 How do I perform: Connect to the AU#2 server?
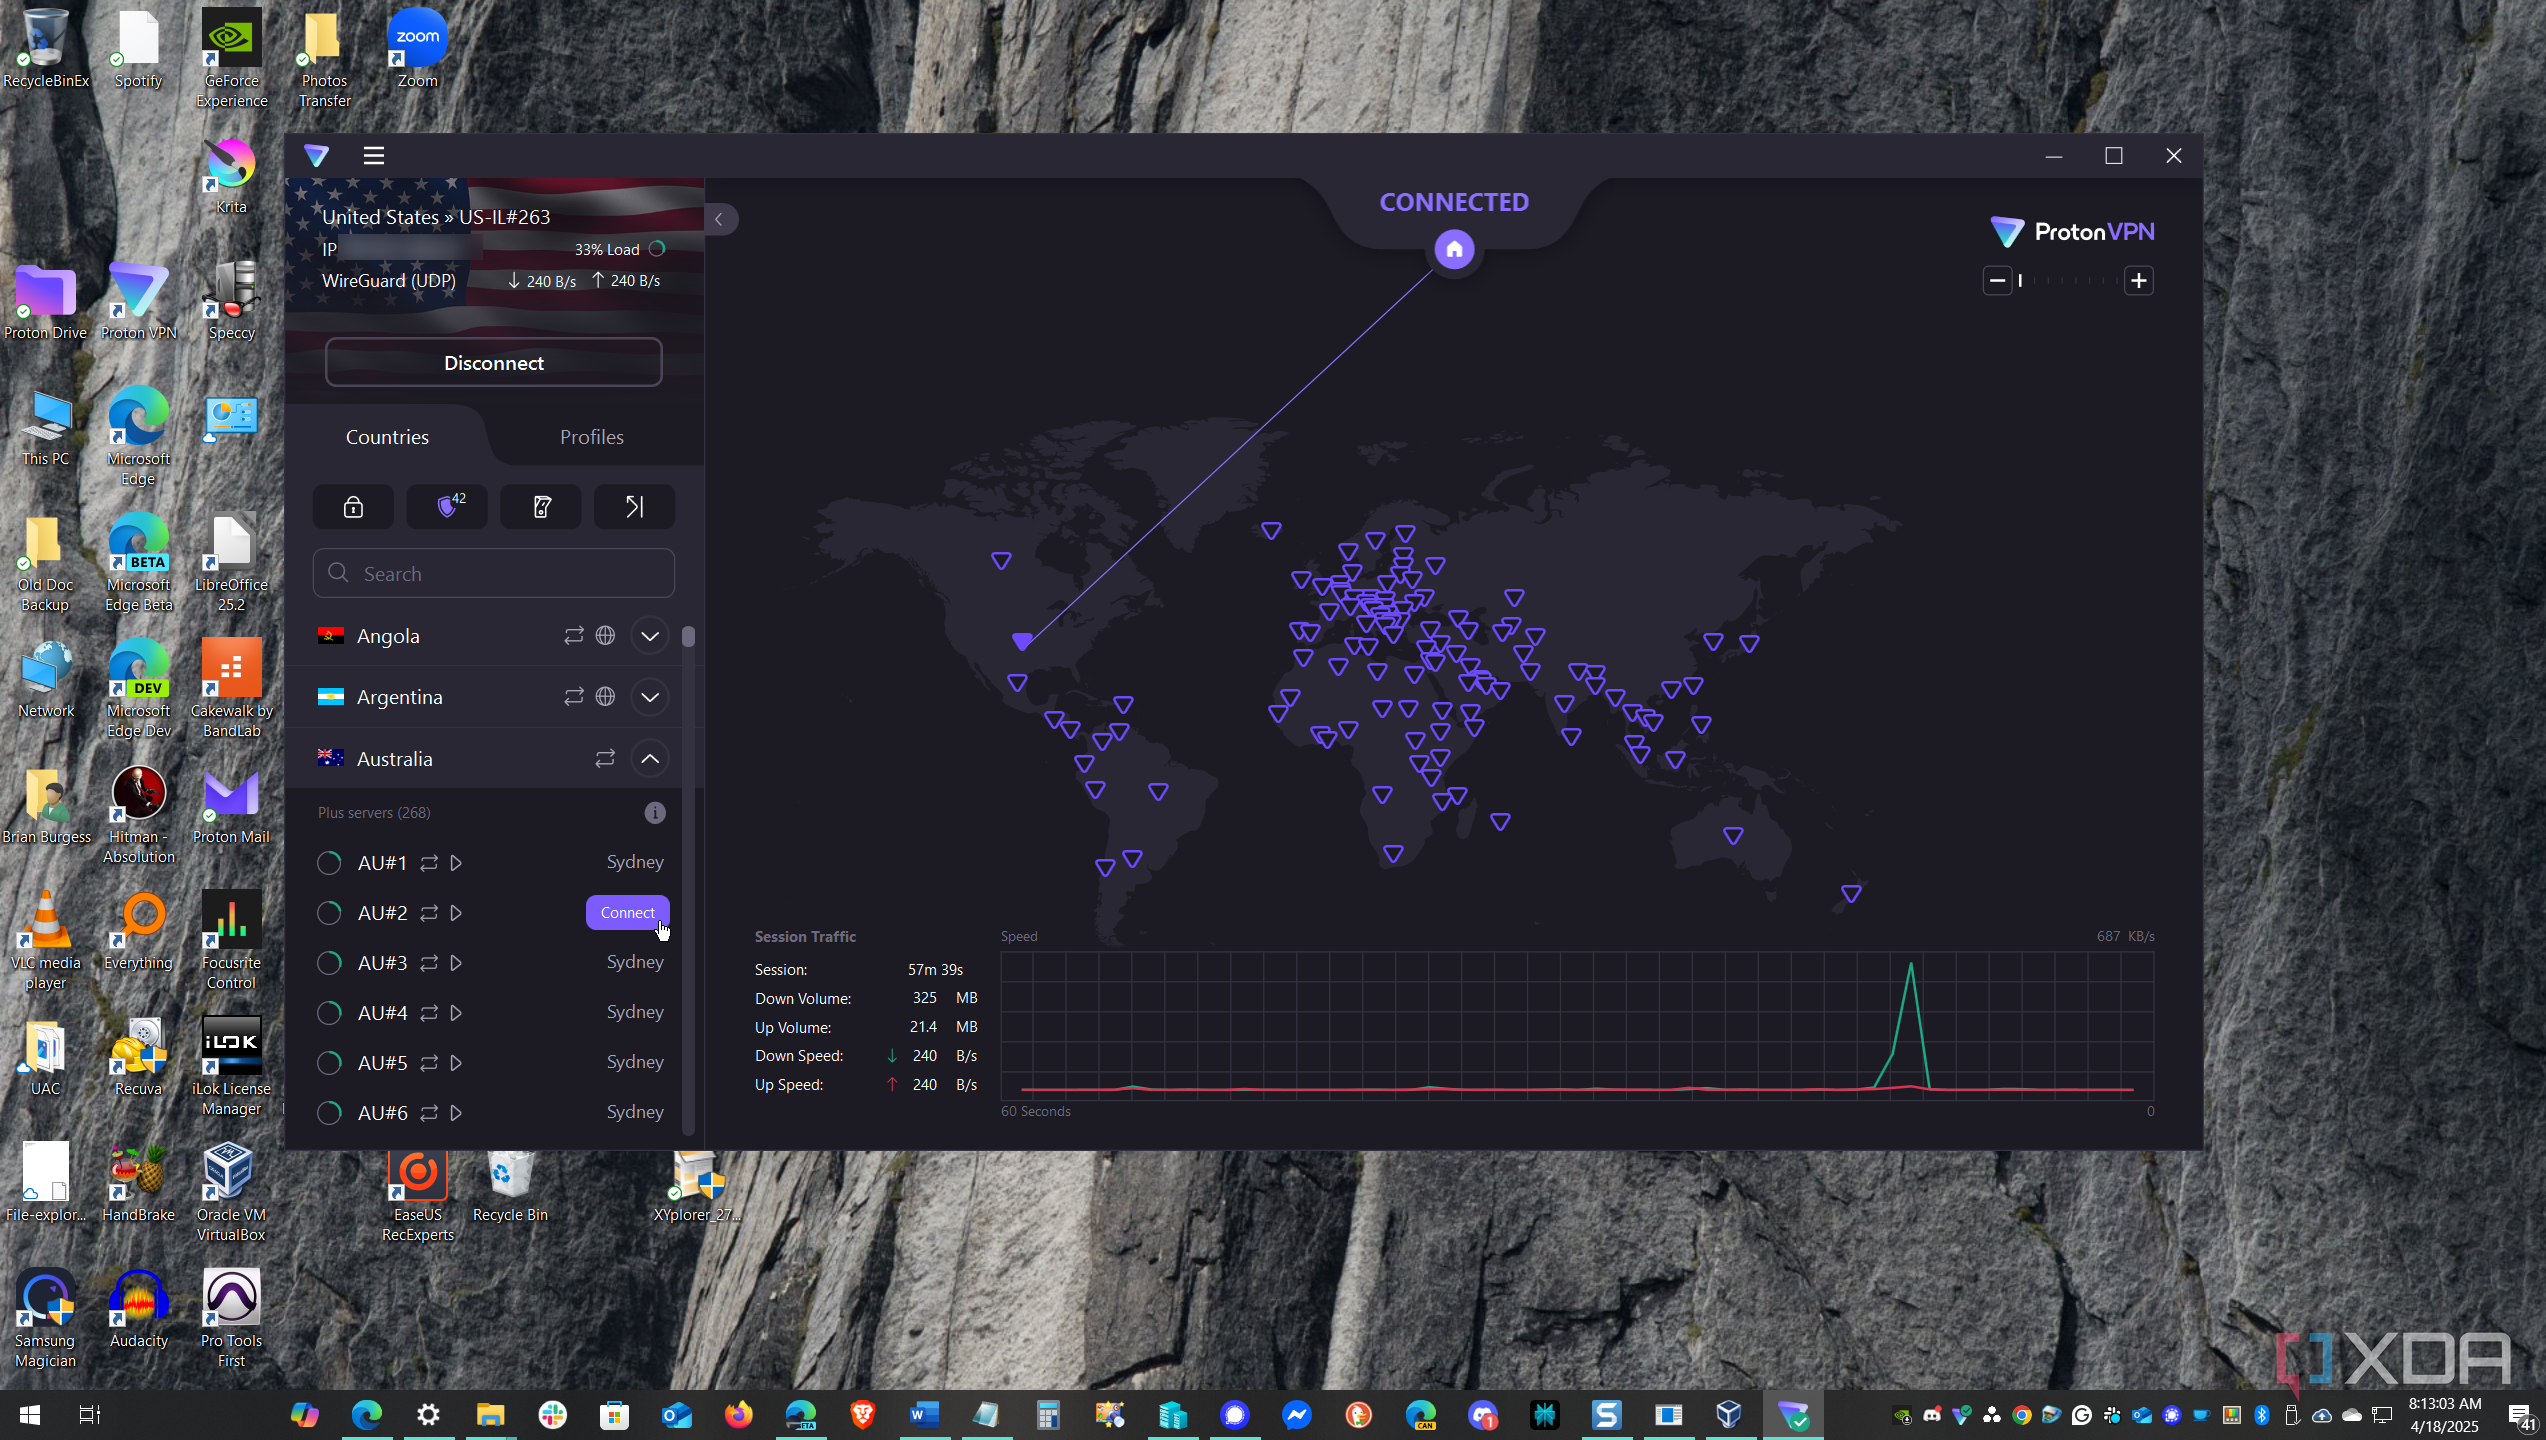(627, 912)
